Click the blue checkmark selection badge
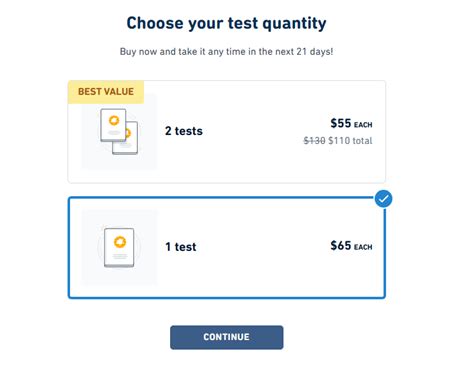Image resolution: width=474 pixels, height=370 pixels. pos(383,199)
